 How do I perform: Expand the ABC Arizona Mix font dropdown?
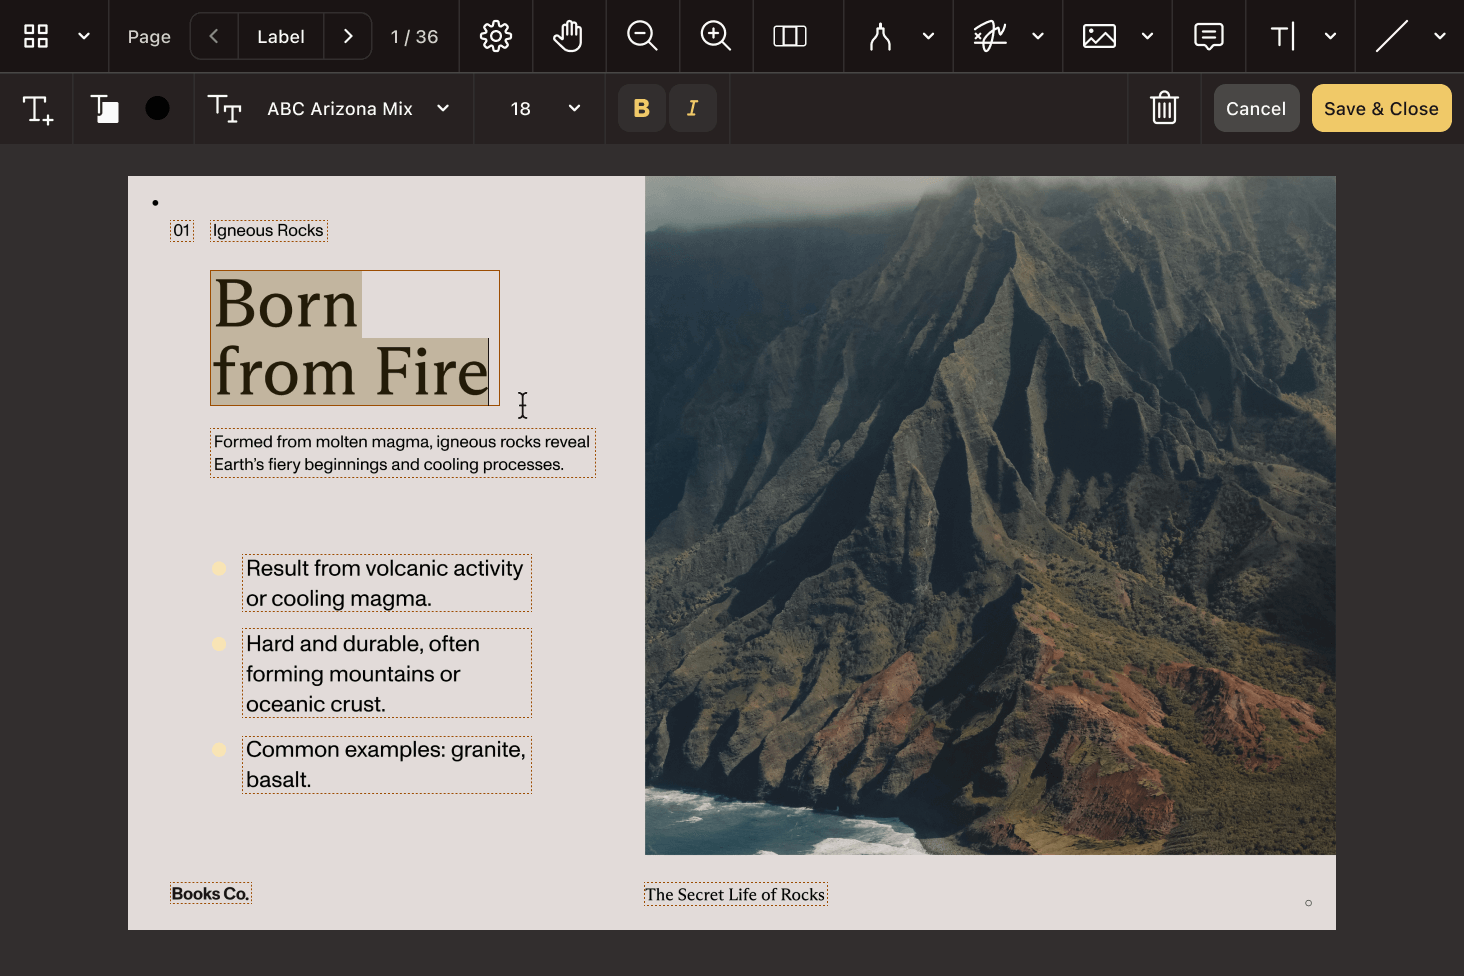[x=443, y=108]
